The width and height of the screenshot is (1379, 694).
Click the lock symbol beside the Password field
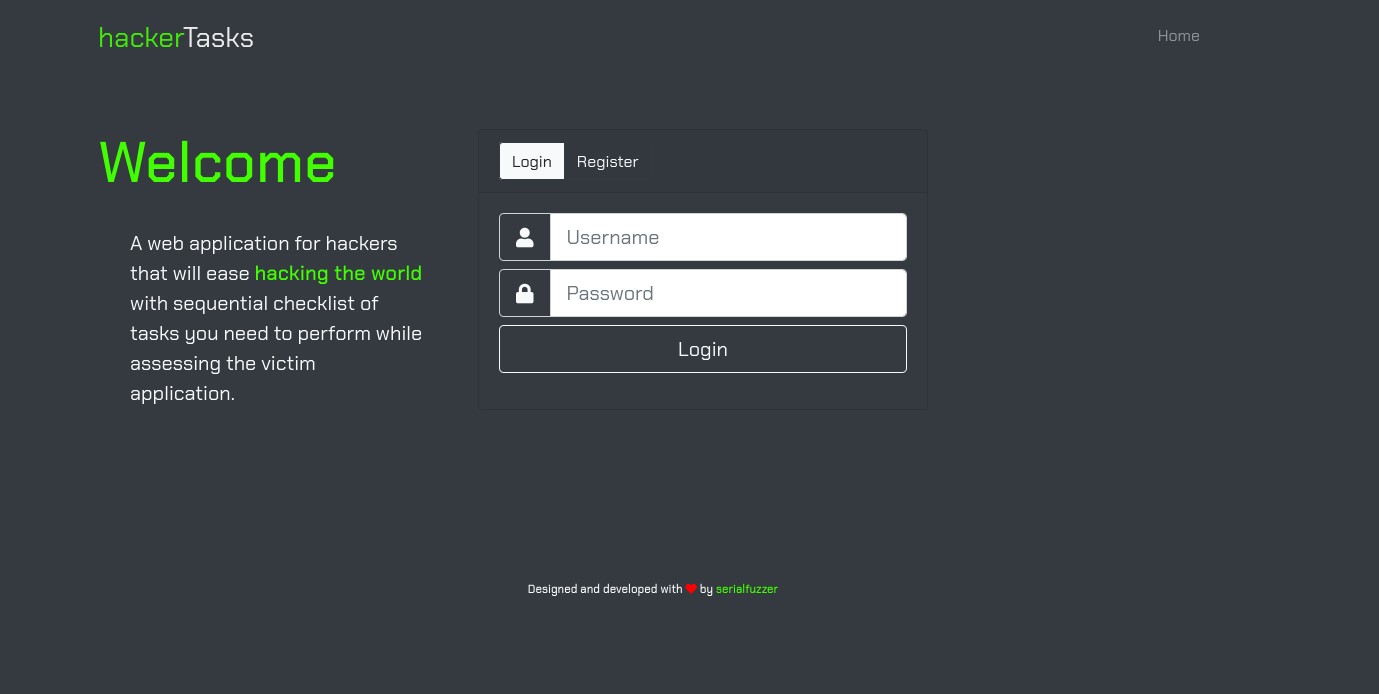coord(524,293)
